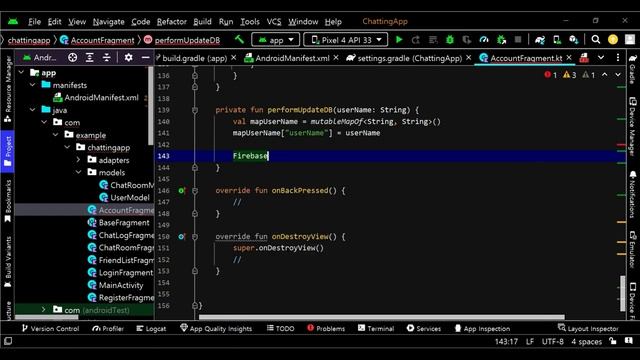
Task: Toggle the Build Variants side tab
Action: pos(7,262)
